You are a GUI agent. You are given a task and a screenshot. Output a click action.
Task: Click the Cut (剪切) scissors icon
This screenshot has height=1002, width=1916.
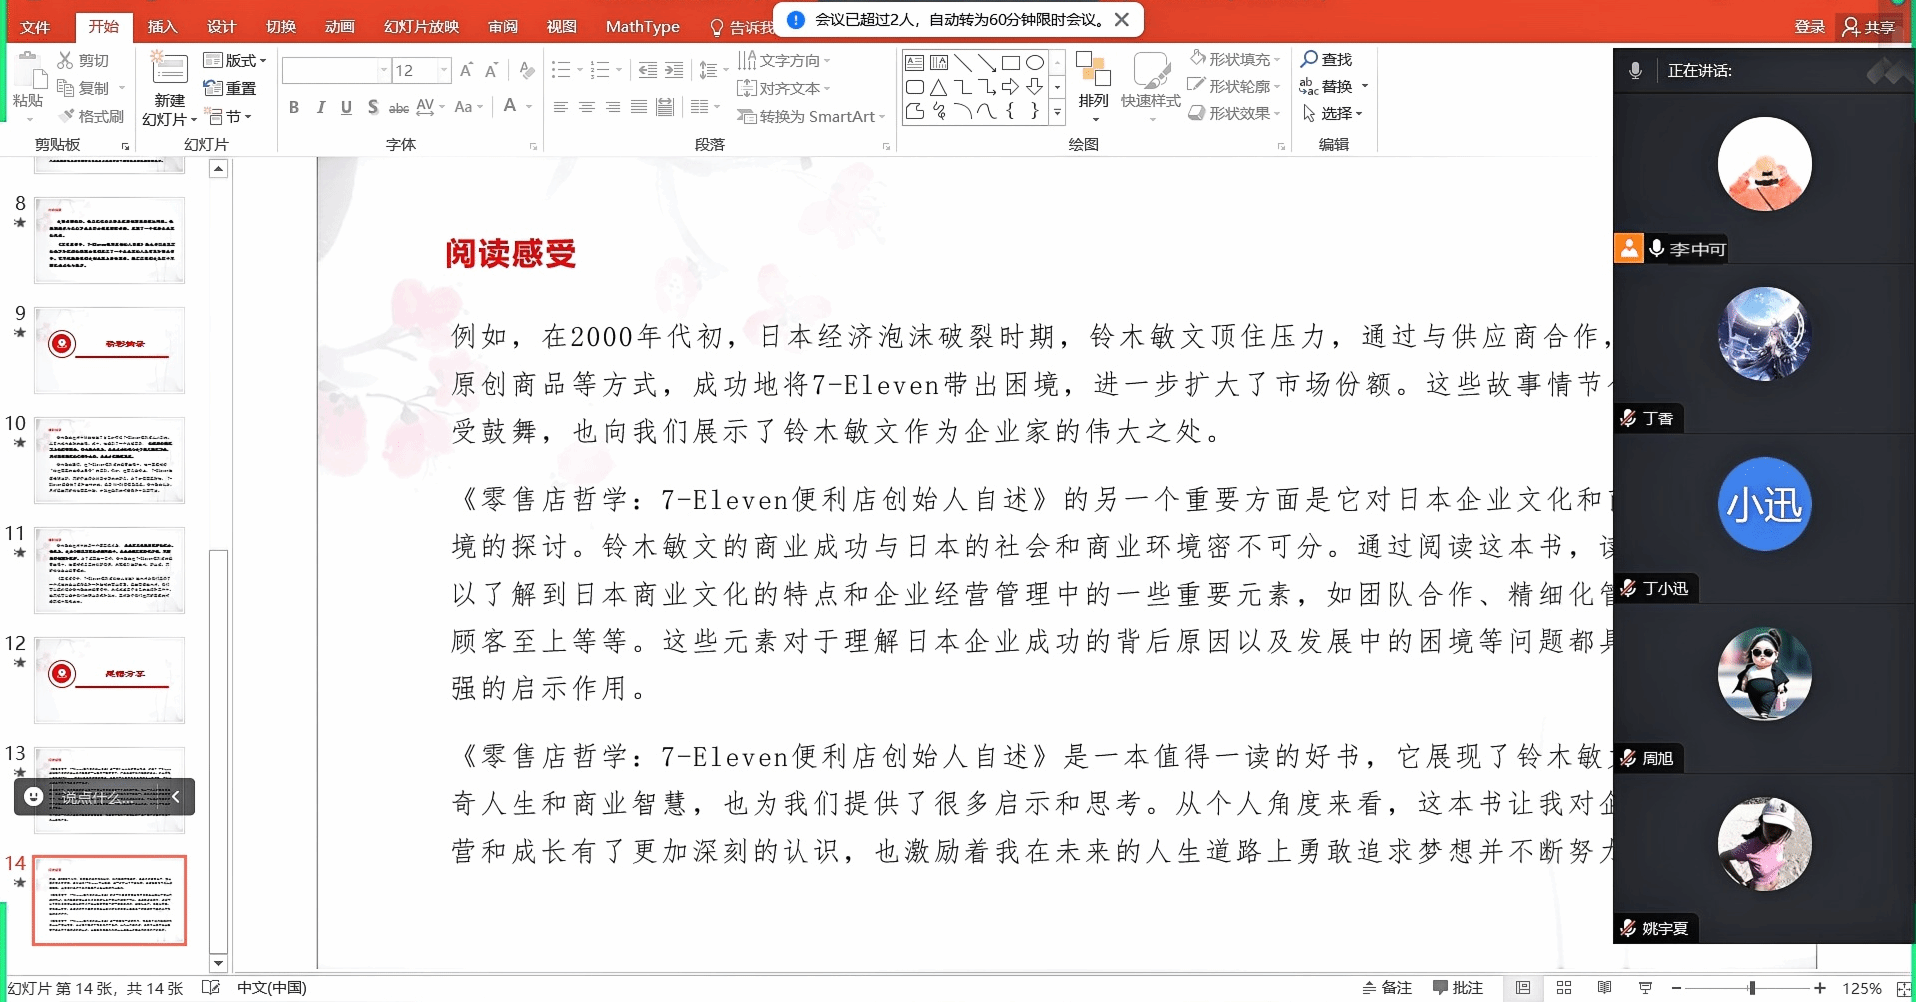tap(66, 60)
